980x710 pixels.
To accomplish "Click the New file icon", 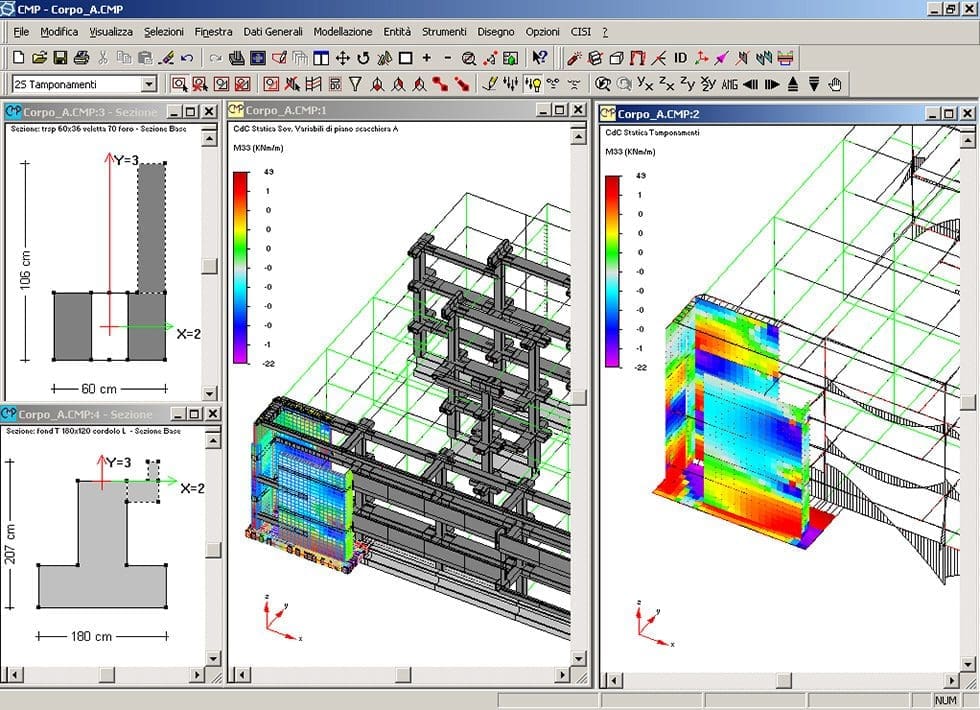I will click(20, 58).
